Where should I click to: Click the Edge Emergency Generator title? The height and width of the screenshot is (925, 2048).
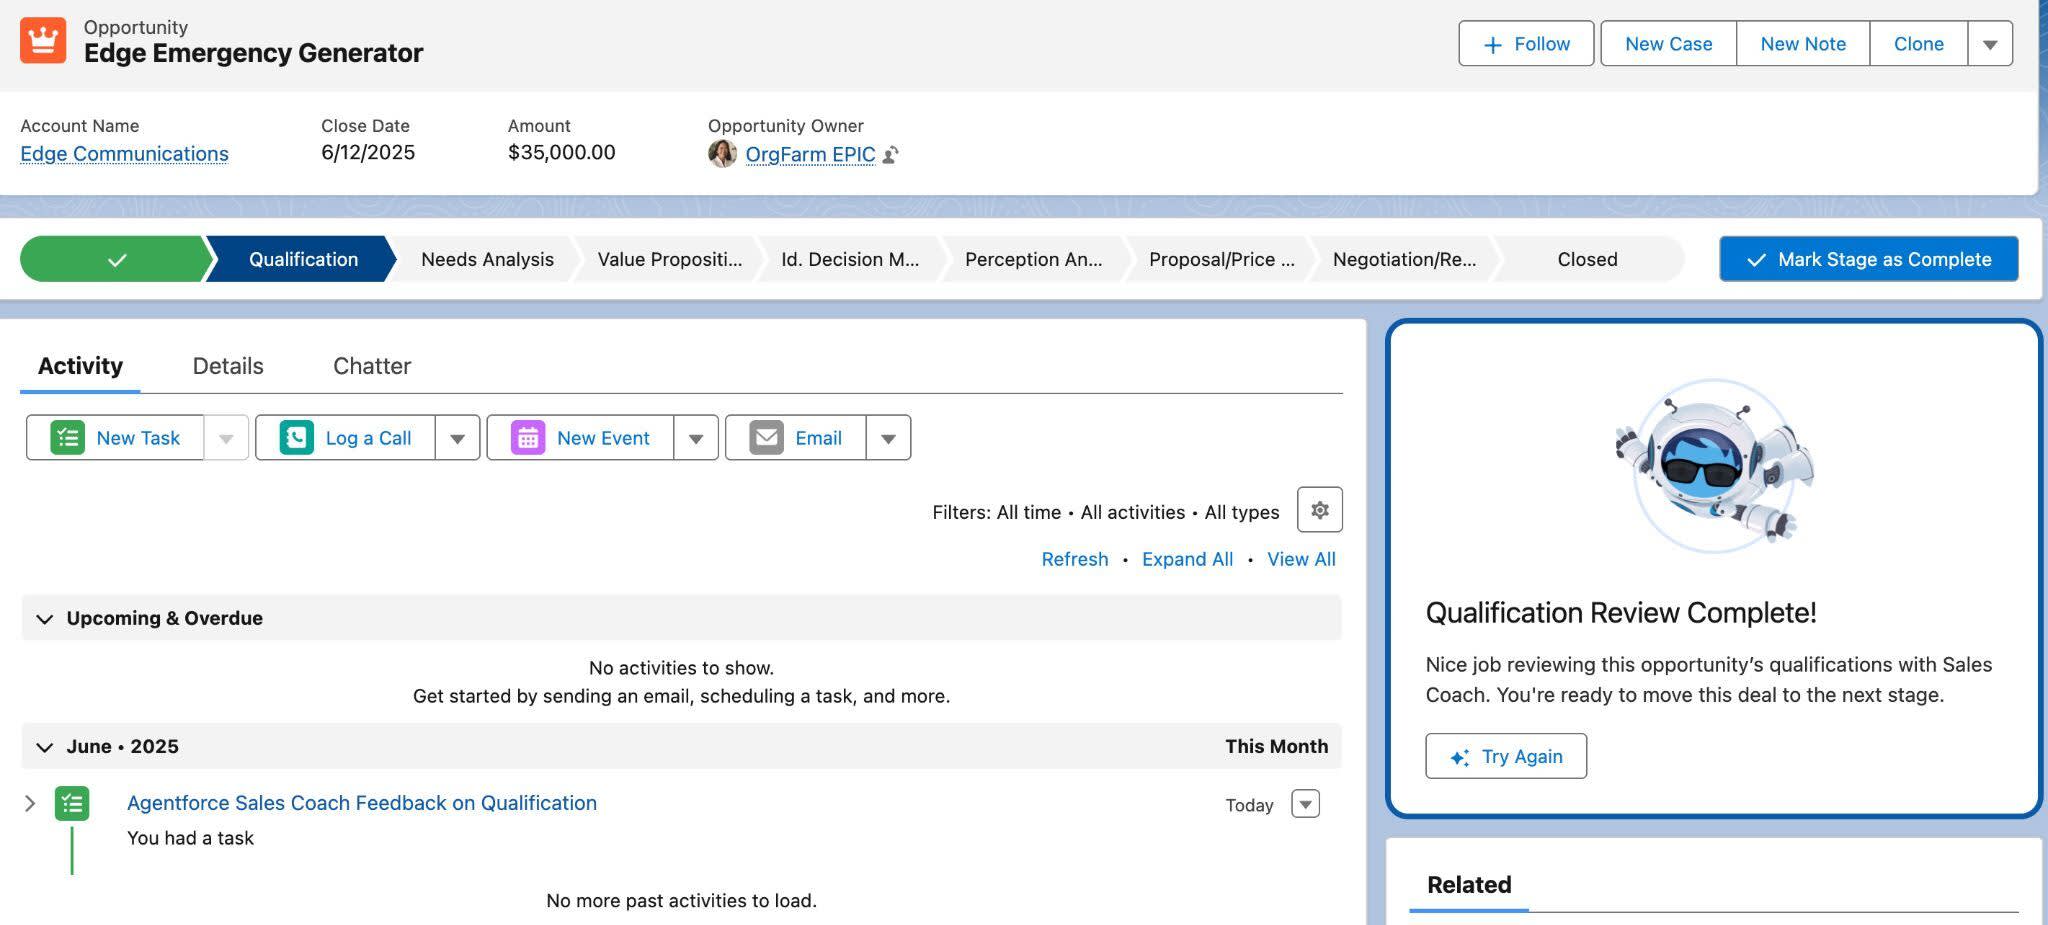(253, 53)
